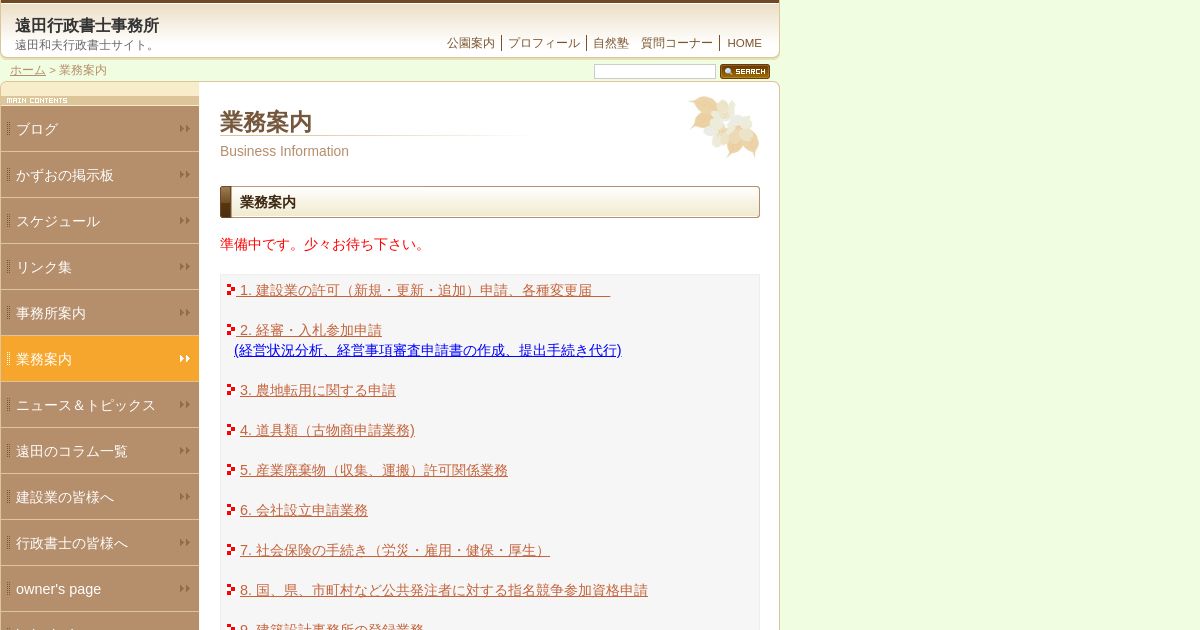Click the blue 経営状況分析 sub-link
The image size is (1200, 630).
(428, 350)
